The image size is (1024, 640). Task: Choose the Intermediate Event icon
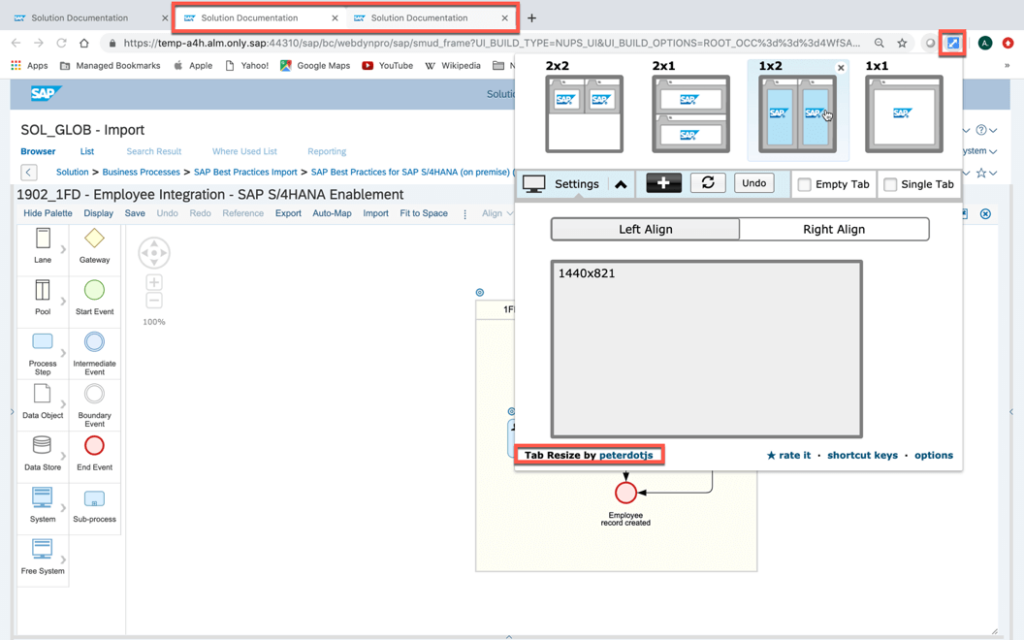click(94, 342)
